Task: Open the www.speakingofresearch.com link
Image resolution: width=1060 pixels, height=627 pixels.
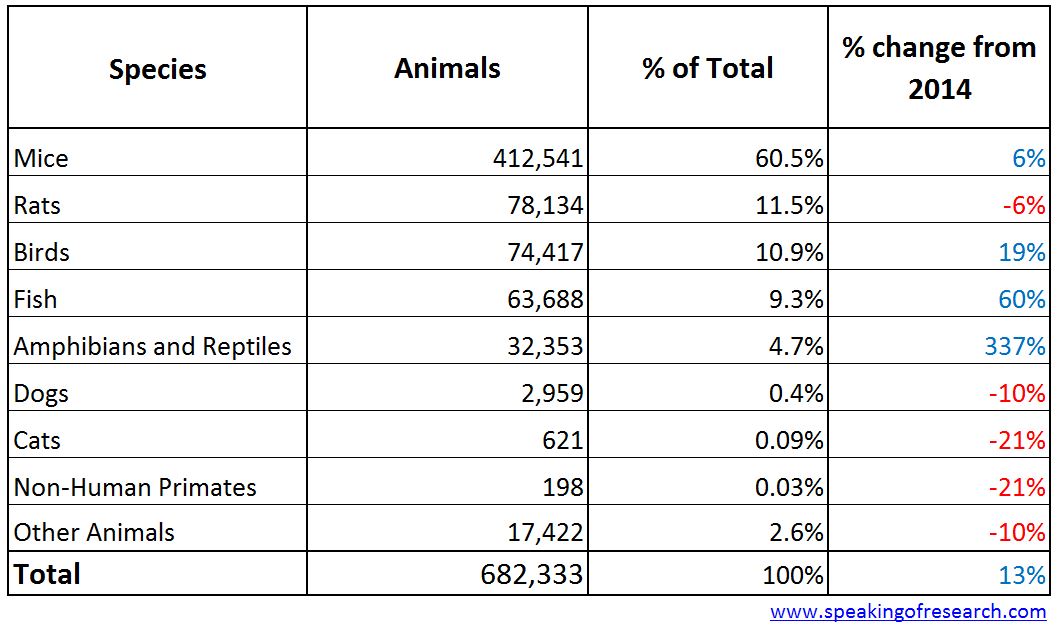Action: pyautogui.click(x=908, y=611)
